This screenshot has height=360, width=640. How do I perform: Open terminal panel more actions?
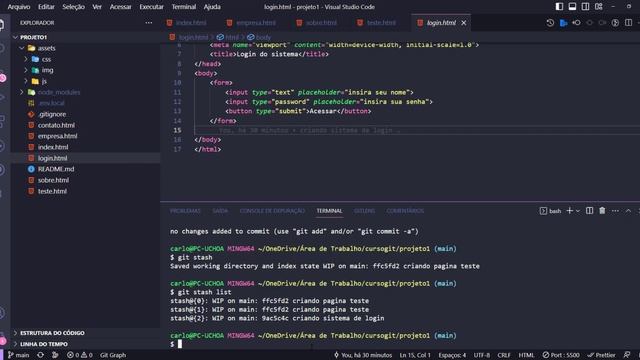(x=615, y=211)
